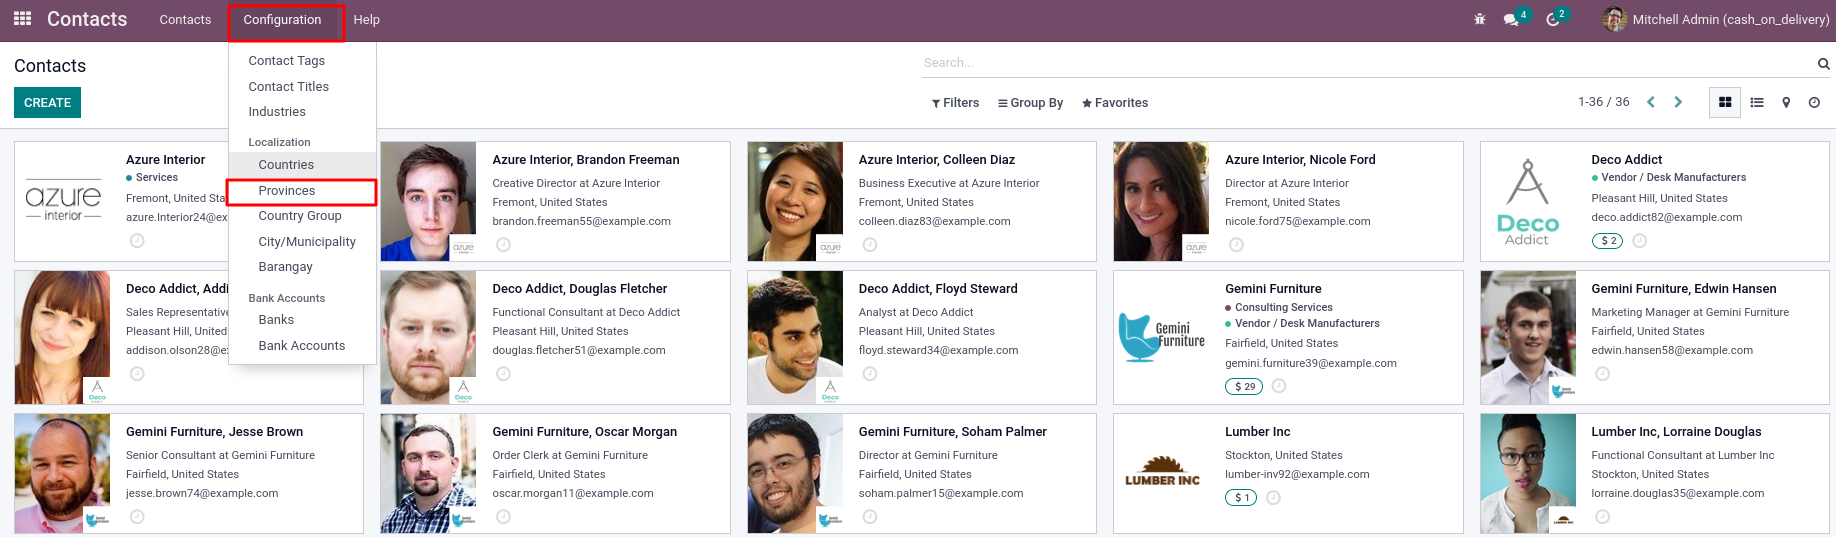Switch to list view
Screen dimensions: 1836x537
click(1757, 102)
